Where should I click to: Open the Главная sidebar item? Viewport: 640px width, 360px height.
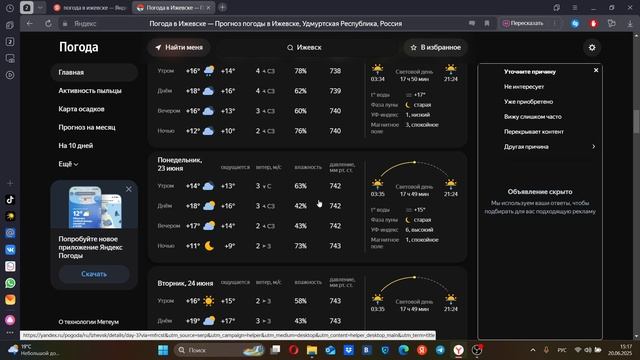tap(94, 72)
